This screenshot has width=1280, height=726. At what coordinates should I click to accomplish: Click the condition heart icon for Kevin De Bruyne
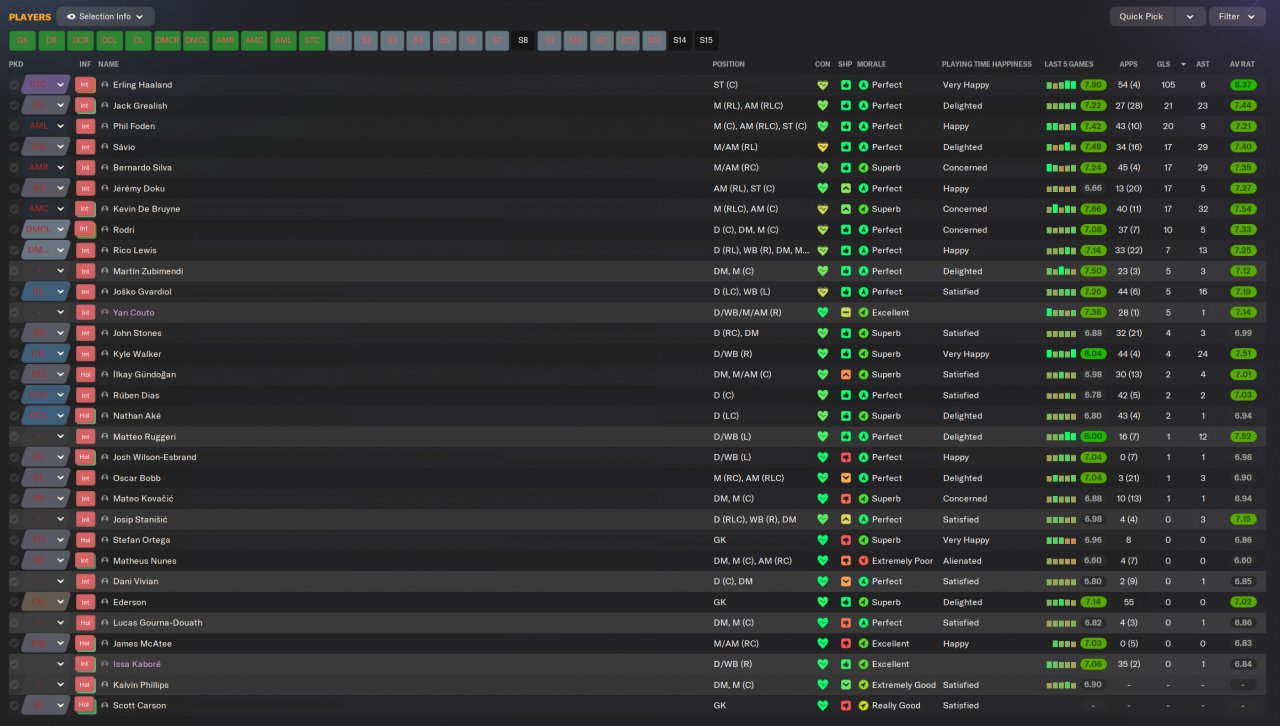pyautogui.click(x=823, y=209)
